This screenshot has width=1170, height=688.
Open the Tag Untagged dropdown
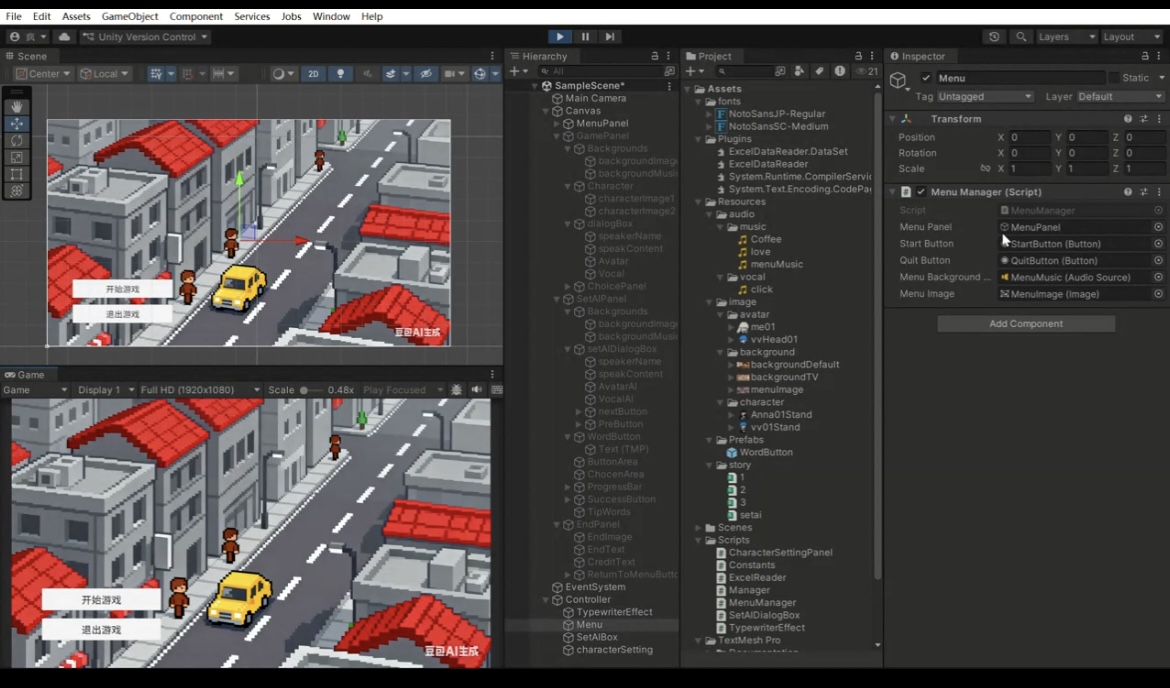click(x=985, y=97)
